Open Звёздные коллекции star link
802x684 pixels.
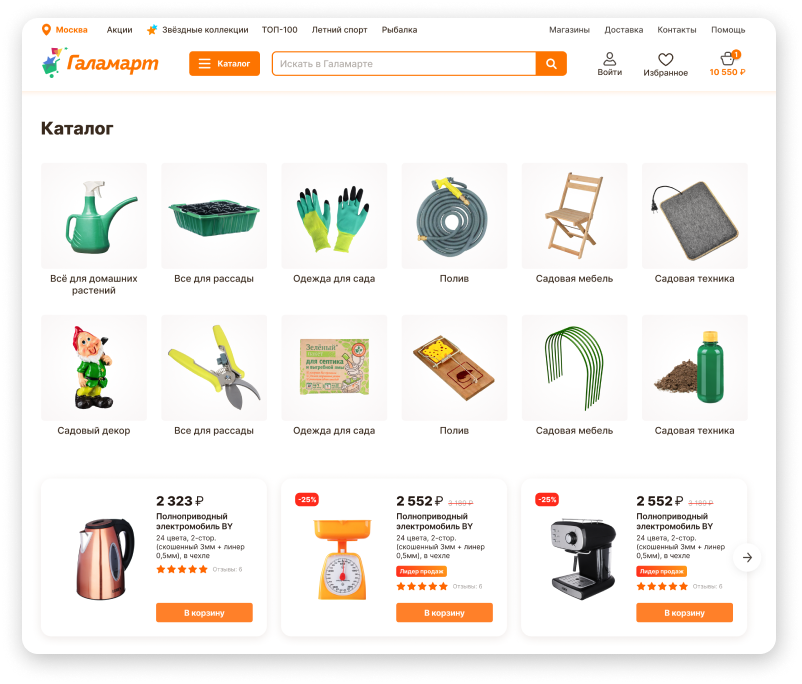tap(197, 30)
